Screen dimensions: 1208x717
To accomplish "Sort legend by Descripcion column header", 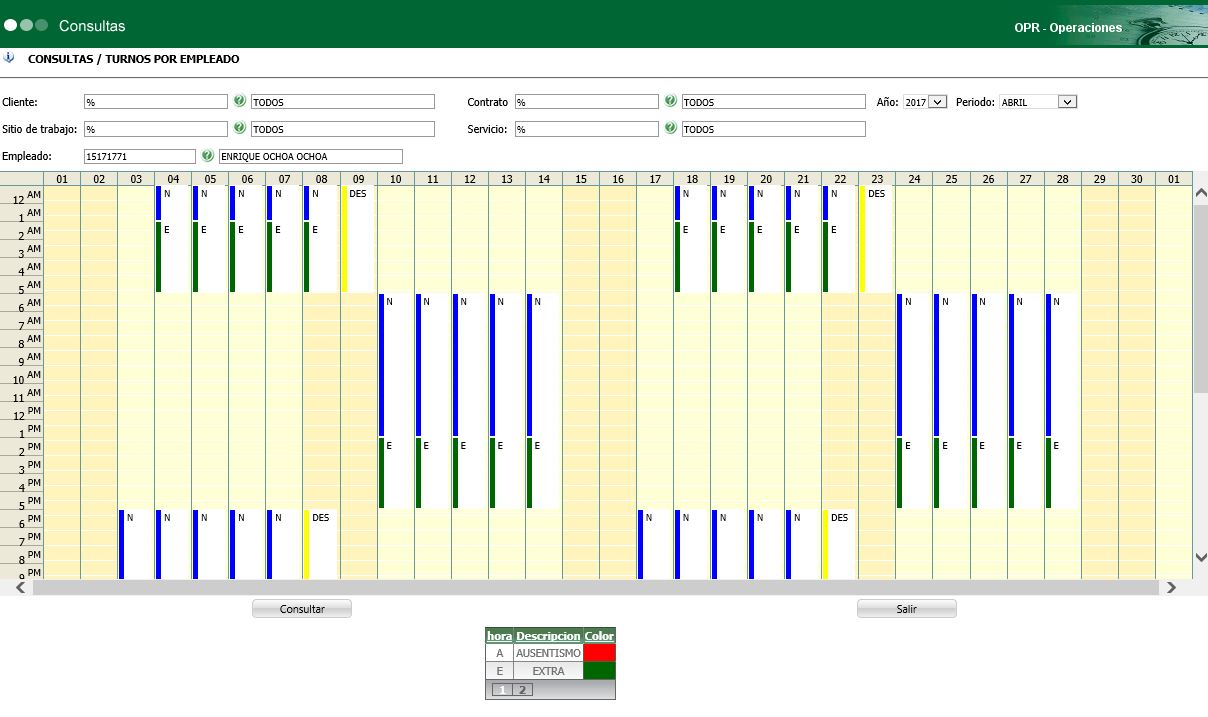I will point(548,636).
